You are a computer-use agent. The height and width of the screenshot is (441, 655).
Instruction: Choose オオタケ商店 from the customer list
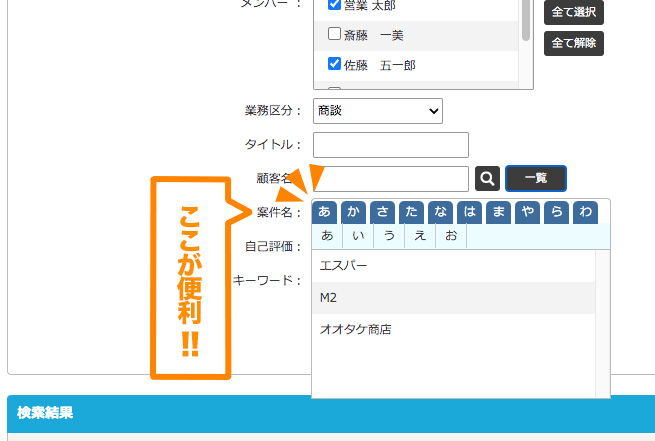coord(454,329)
